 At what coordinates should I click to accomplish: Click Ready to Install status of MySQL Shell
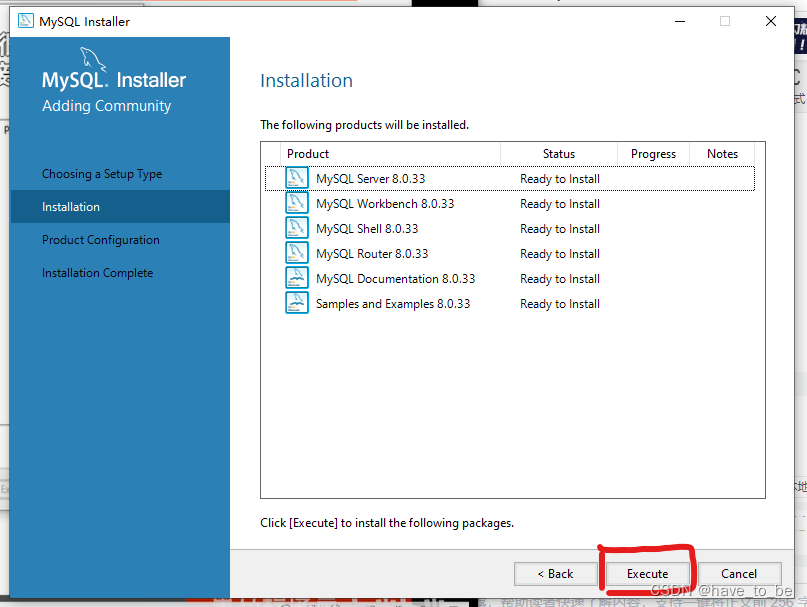(560, 229)
